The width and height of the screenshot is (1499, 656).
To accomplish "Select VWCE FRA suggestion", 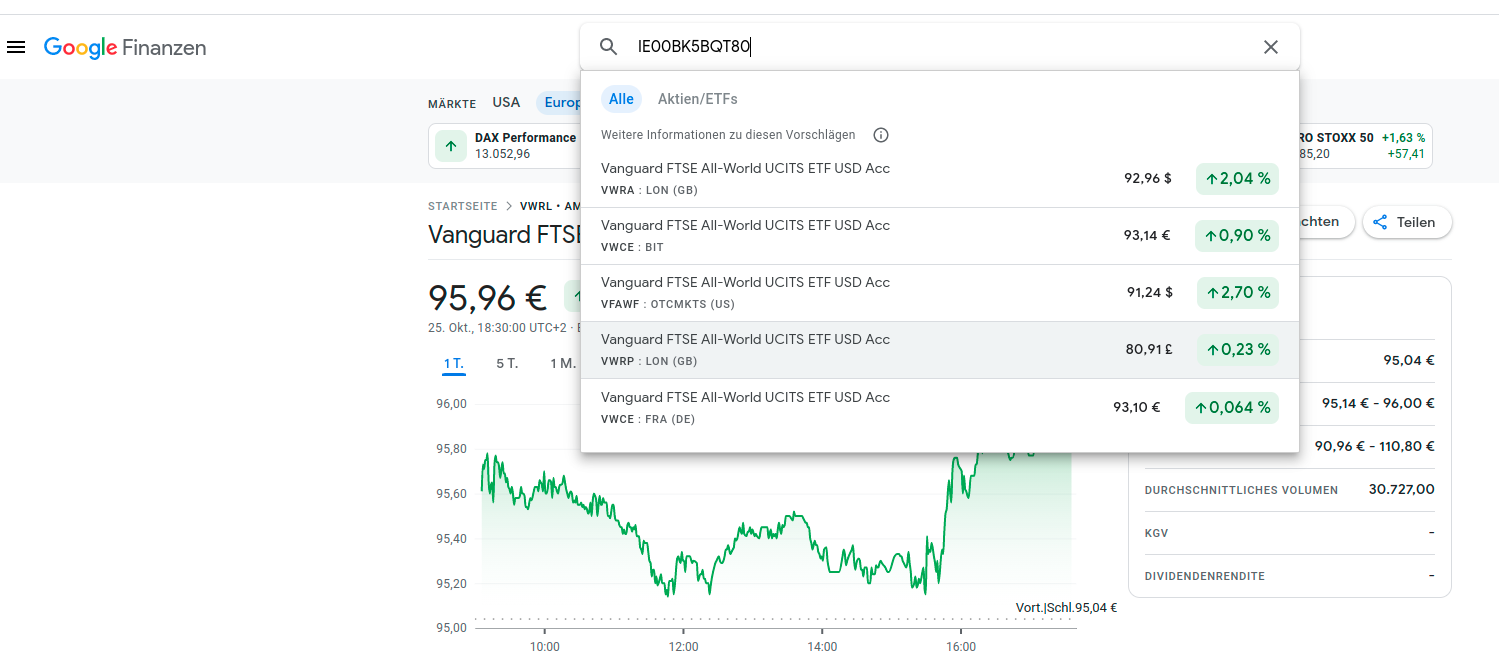I will click(x=745, y=407).
